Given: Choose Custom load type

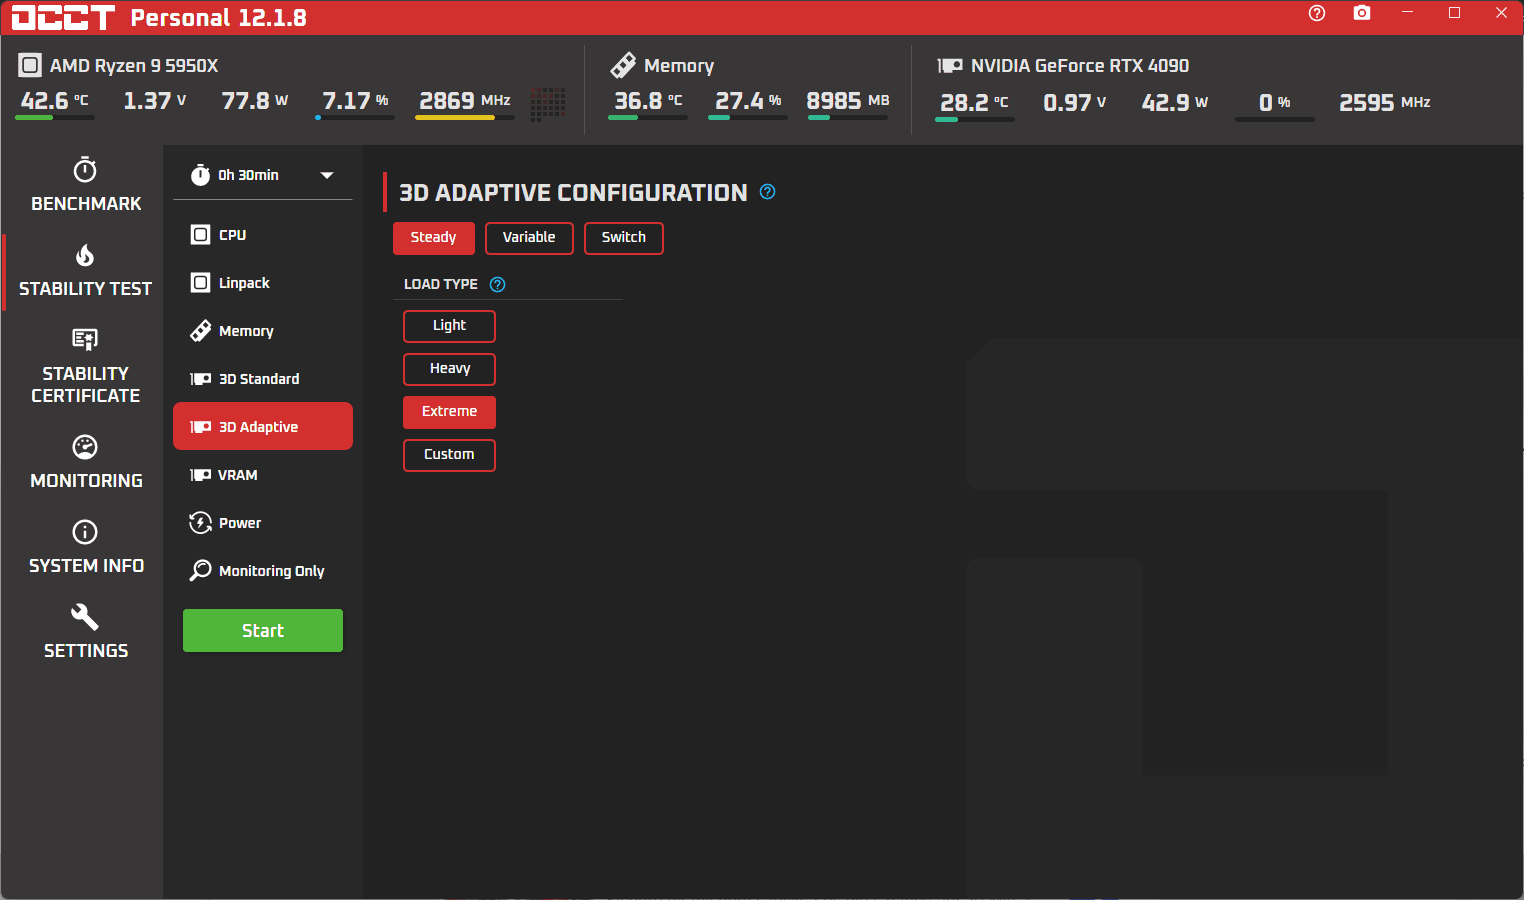Looking at the screenshot, I should pos(449,455).
